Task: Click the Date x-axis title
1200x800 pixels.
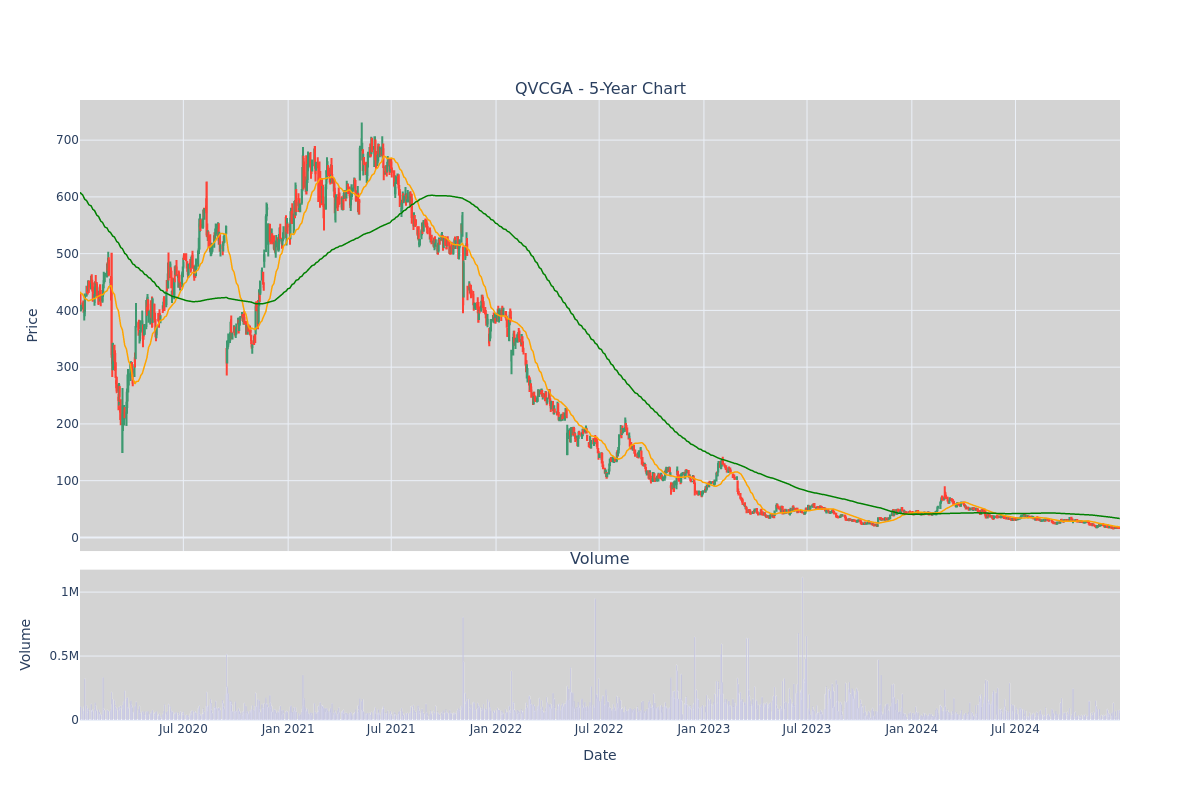Action: click(x=600, y=756)
